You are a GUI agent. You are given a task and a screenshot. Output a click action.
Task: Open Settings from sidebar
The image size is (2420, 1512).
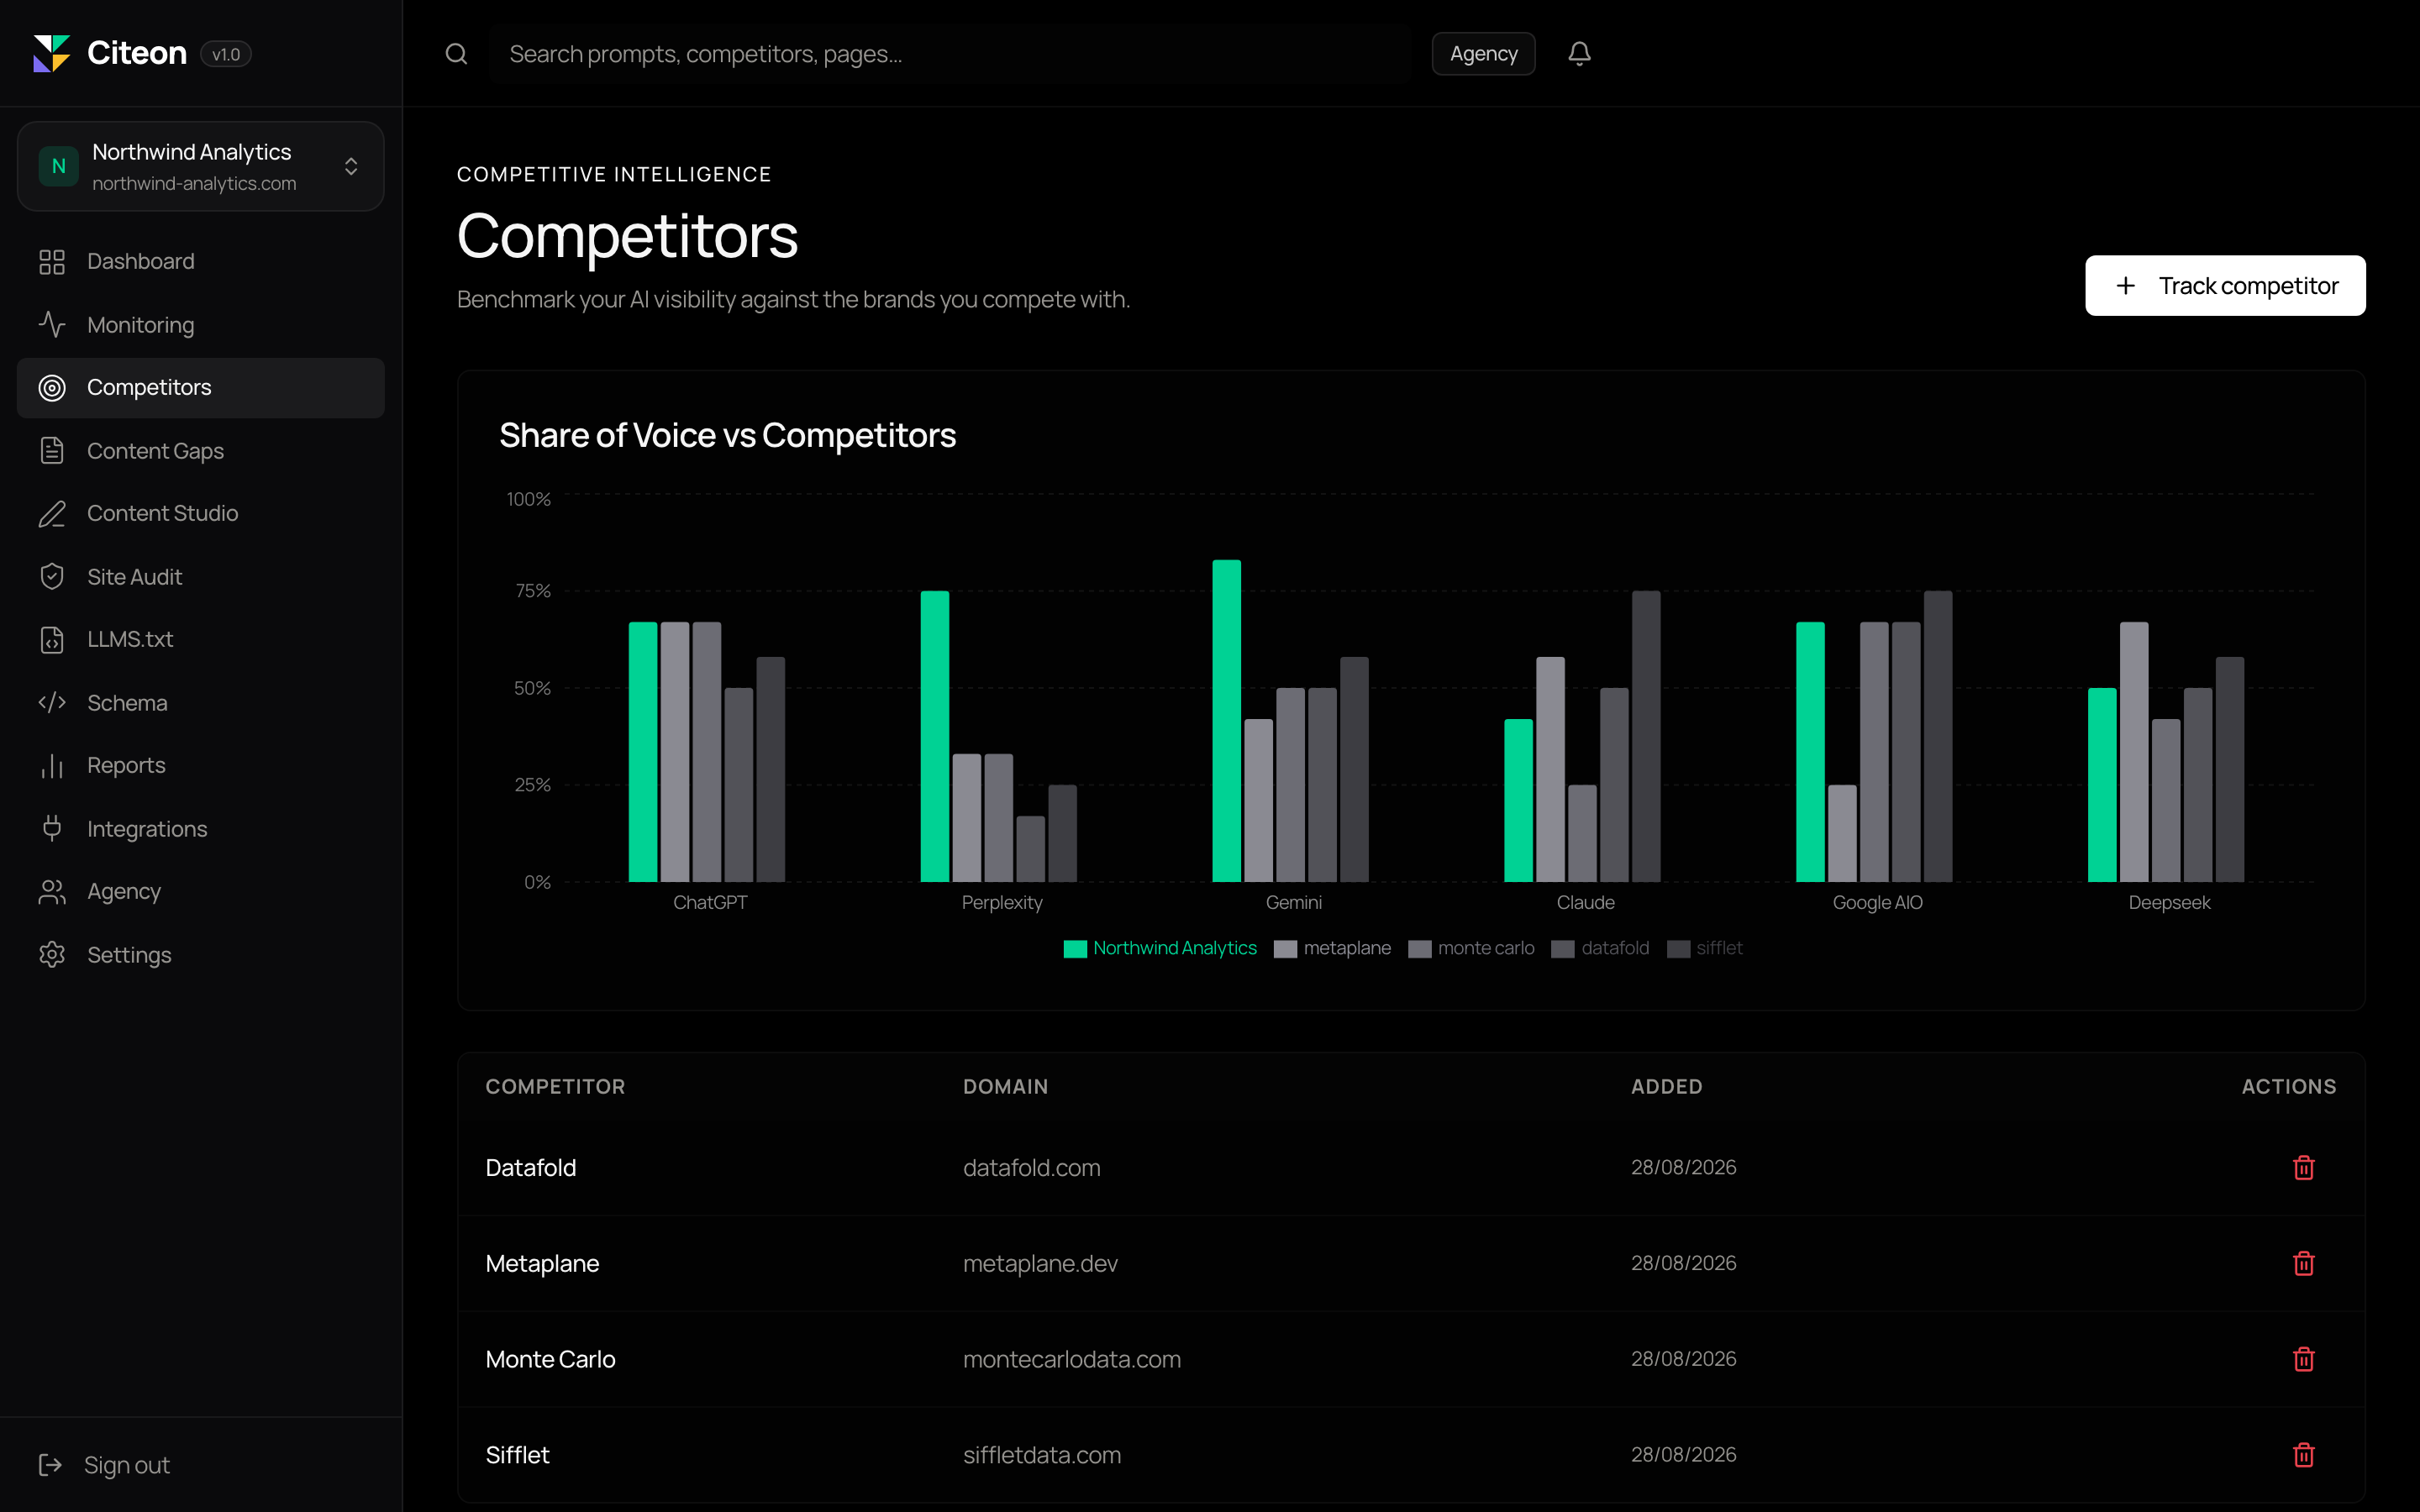[201, 955]
